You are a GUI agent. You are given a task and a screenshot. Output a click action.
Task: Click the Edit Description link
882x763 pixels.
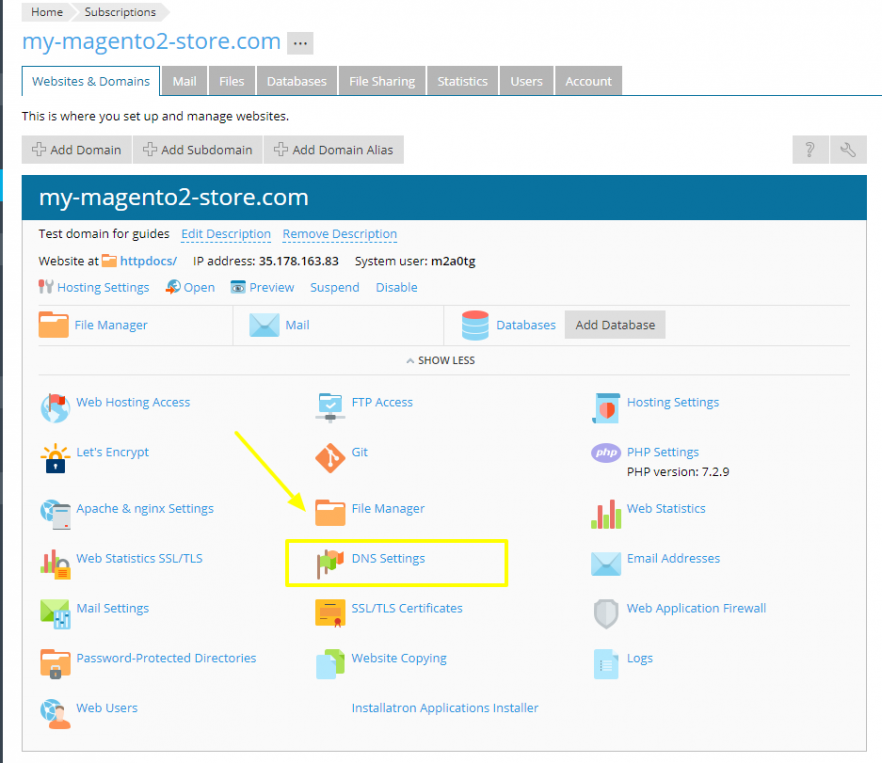[226, 234]
